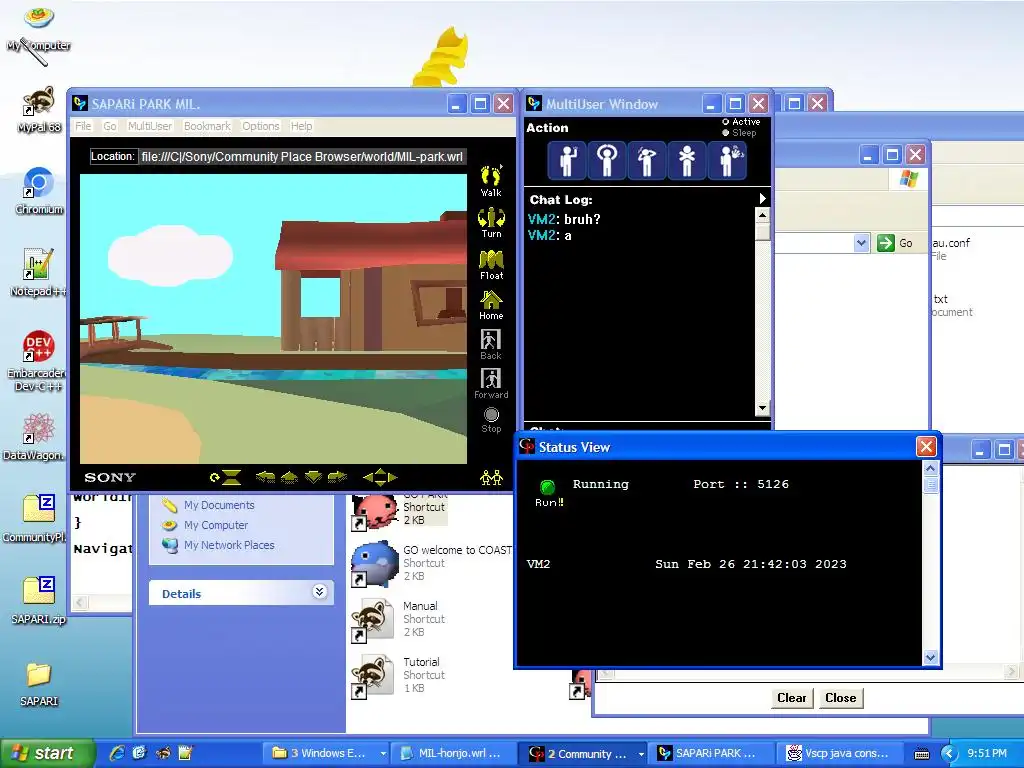This screenshot has width=1024, height=768.
Task: Open the address bar dropdown next to Go
Action: tap(861, 243)
